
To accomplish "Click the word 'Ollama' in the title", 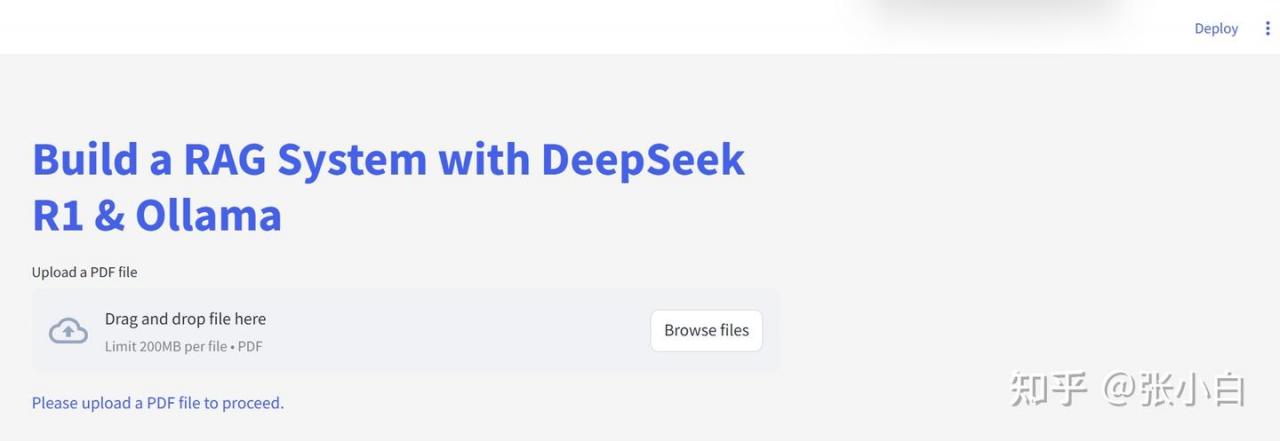I will pos(208,215).
